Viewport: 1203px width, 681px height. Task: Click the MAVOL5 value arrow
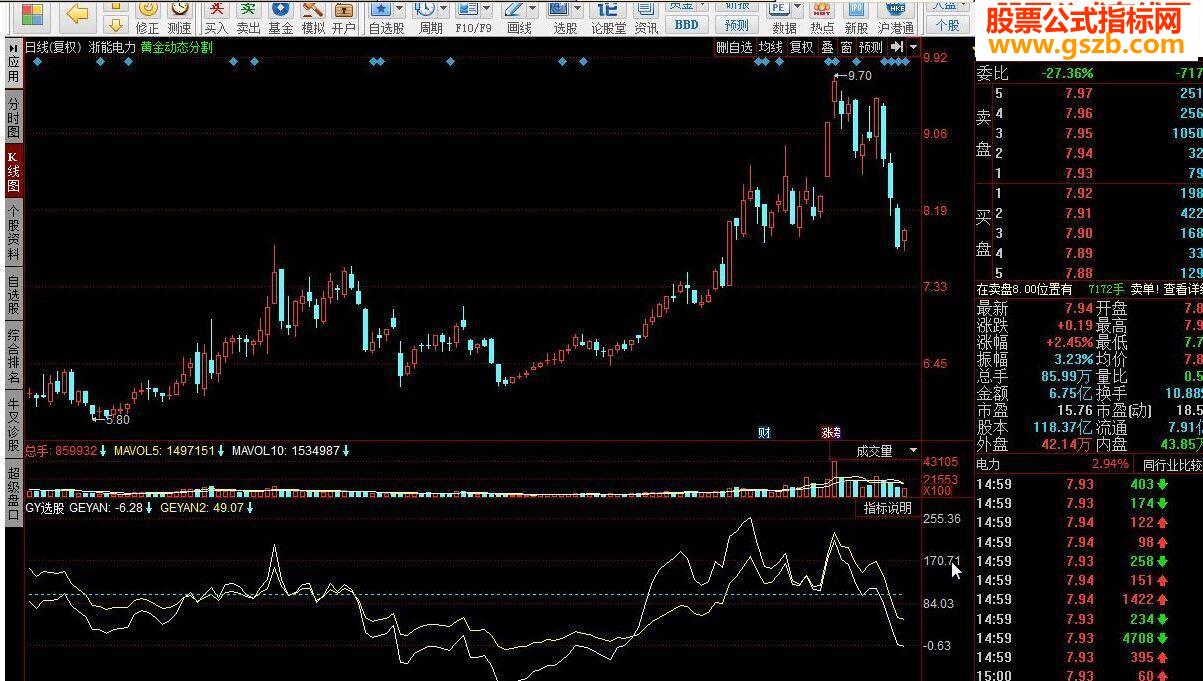pos(221,451)
